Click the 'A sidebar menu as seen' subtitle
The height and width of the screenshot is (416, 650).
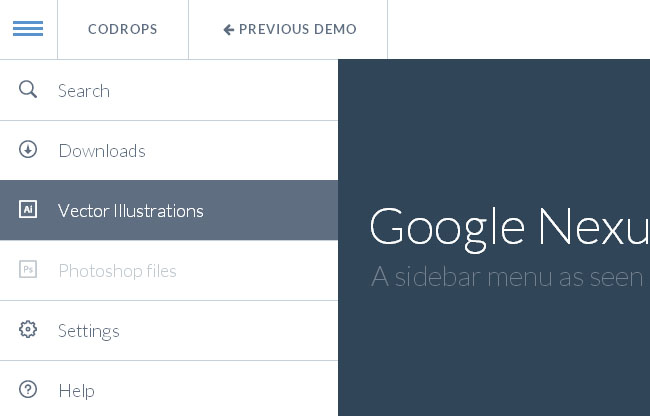click(x=507, y=276)
